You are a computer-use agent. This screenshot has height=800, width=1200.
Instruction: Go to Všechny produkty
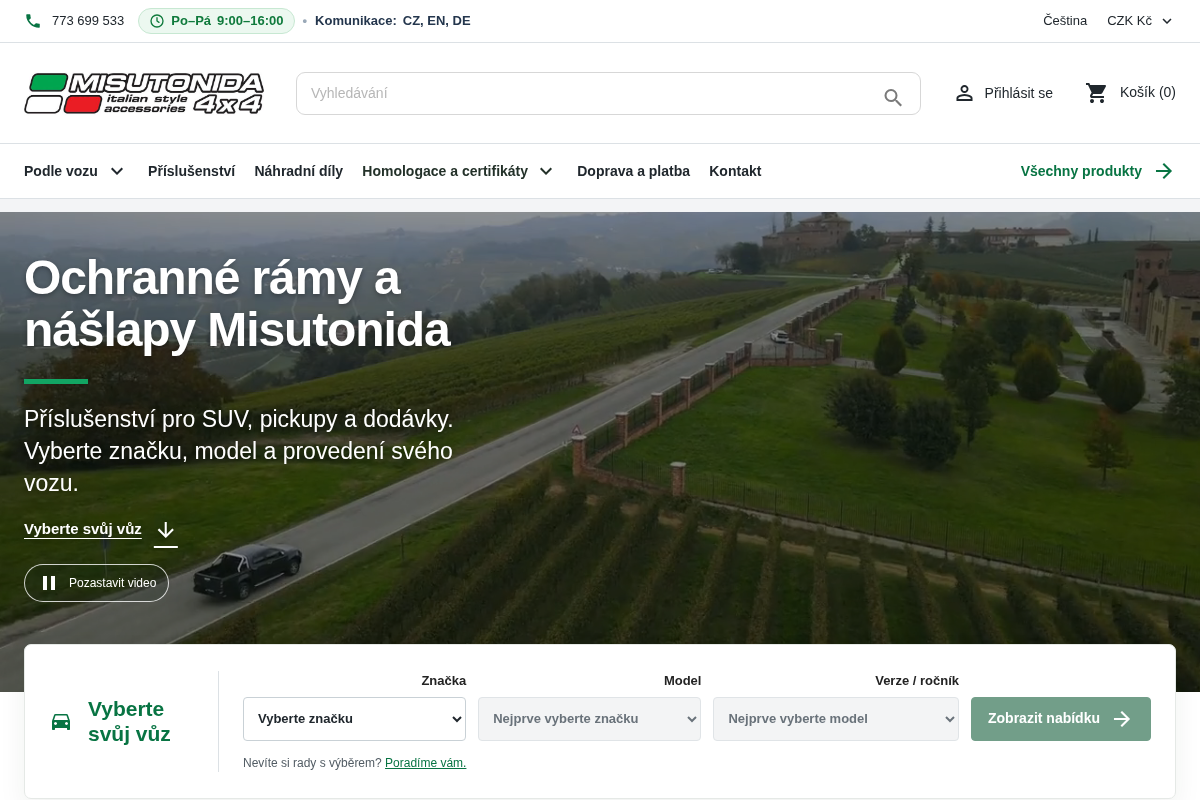(x=1097, y=171)
